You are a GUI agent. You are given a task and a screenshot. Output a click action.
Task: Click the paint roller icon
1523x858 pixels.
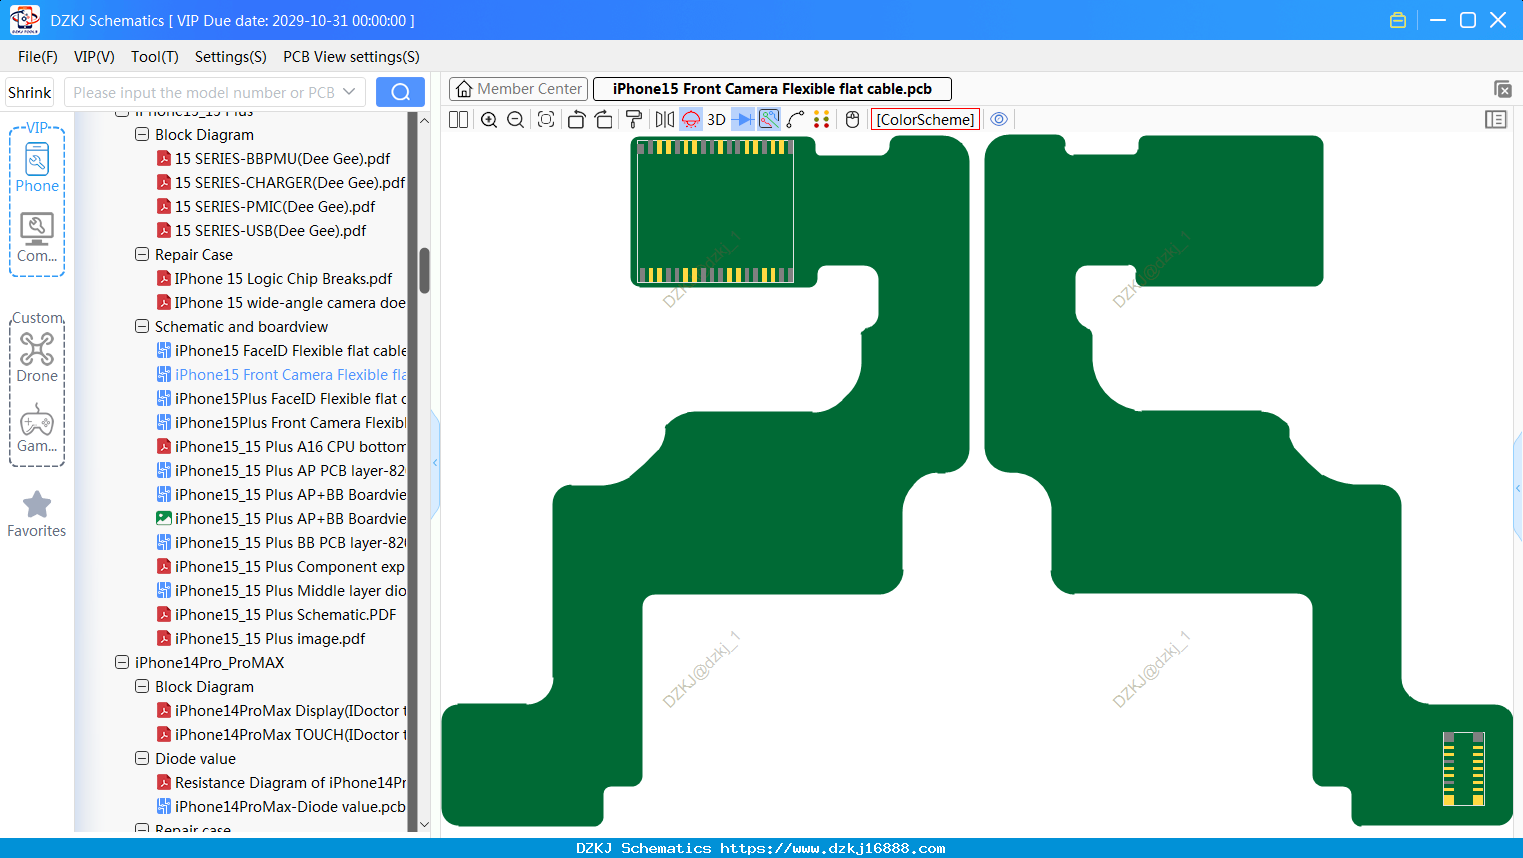click(634, 120)
